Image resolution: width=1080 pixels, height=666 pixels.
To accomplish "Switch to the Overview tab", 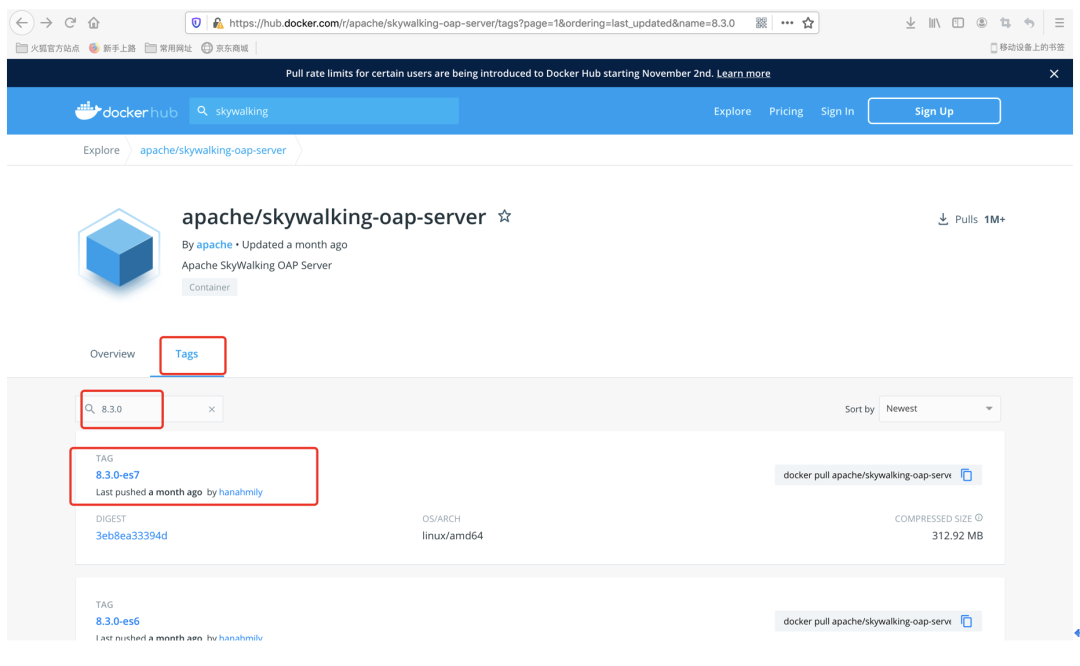I will [x=112, y=354].
